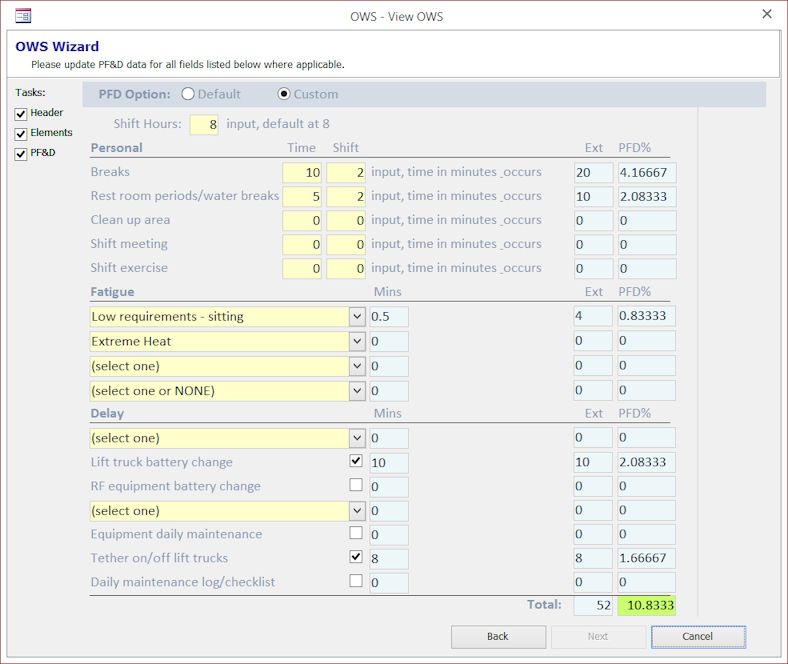Click the RF equipment battery change Mins field
This screenshot has width=788, height=664.
389,487
